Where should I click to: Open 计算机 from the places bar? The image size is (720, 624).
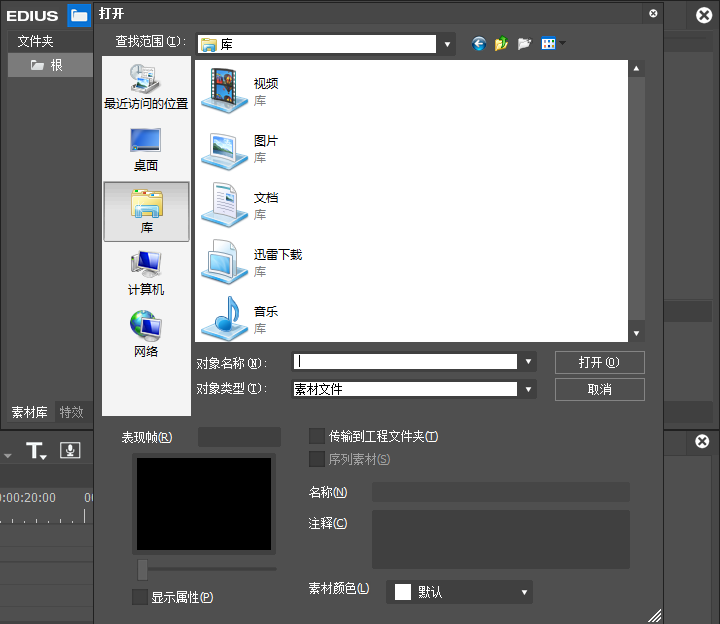tap(146, 272)
